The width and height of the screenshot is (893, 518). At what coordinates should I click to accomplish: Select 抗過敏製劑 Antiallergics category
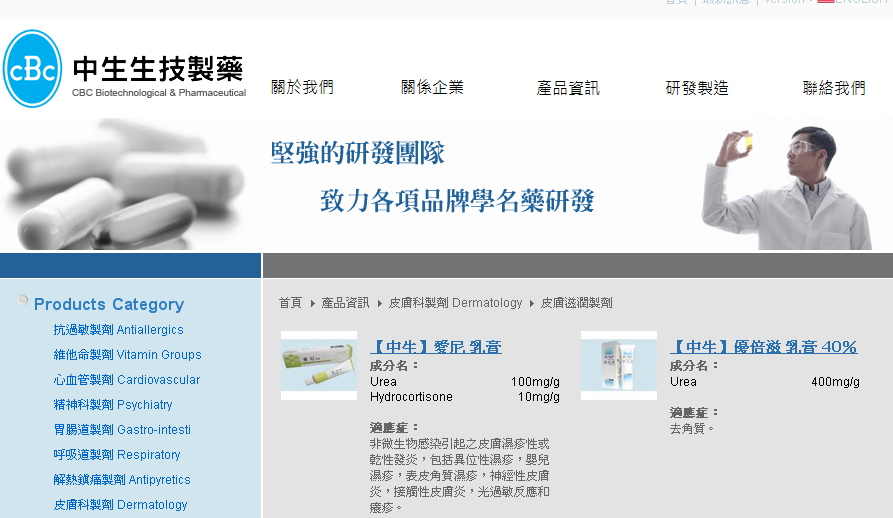118,330
